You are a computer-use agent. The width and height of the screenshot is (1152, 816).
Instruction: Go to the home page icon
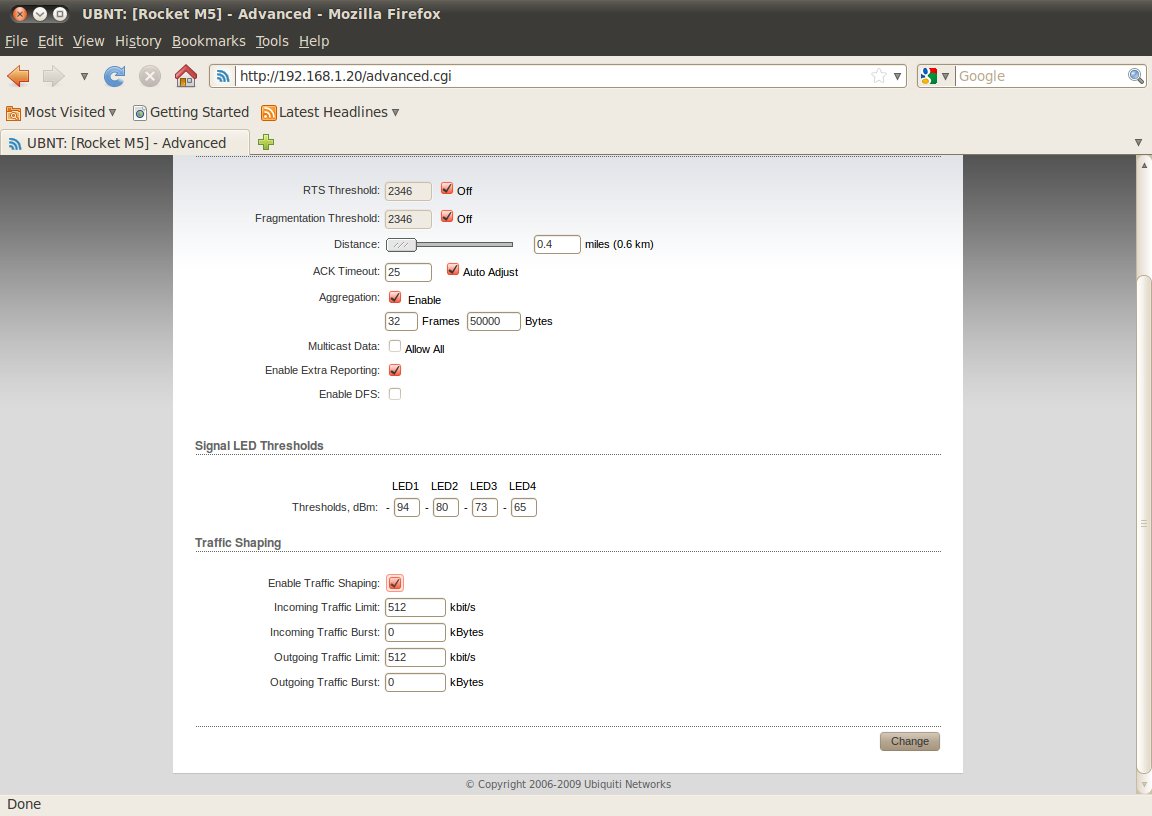tap(186, 75)
